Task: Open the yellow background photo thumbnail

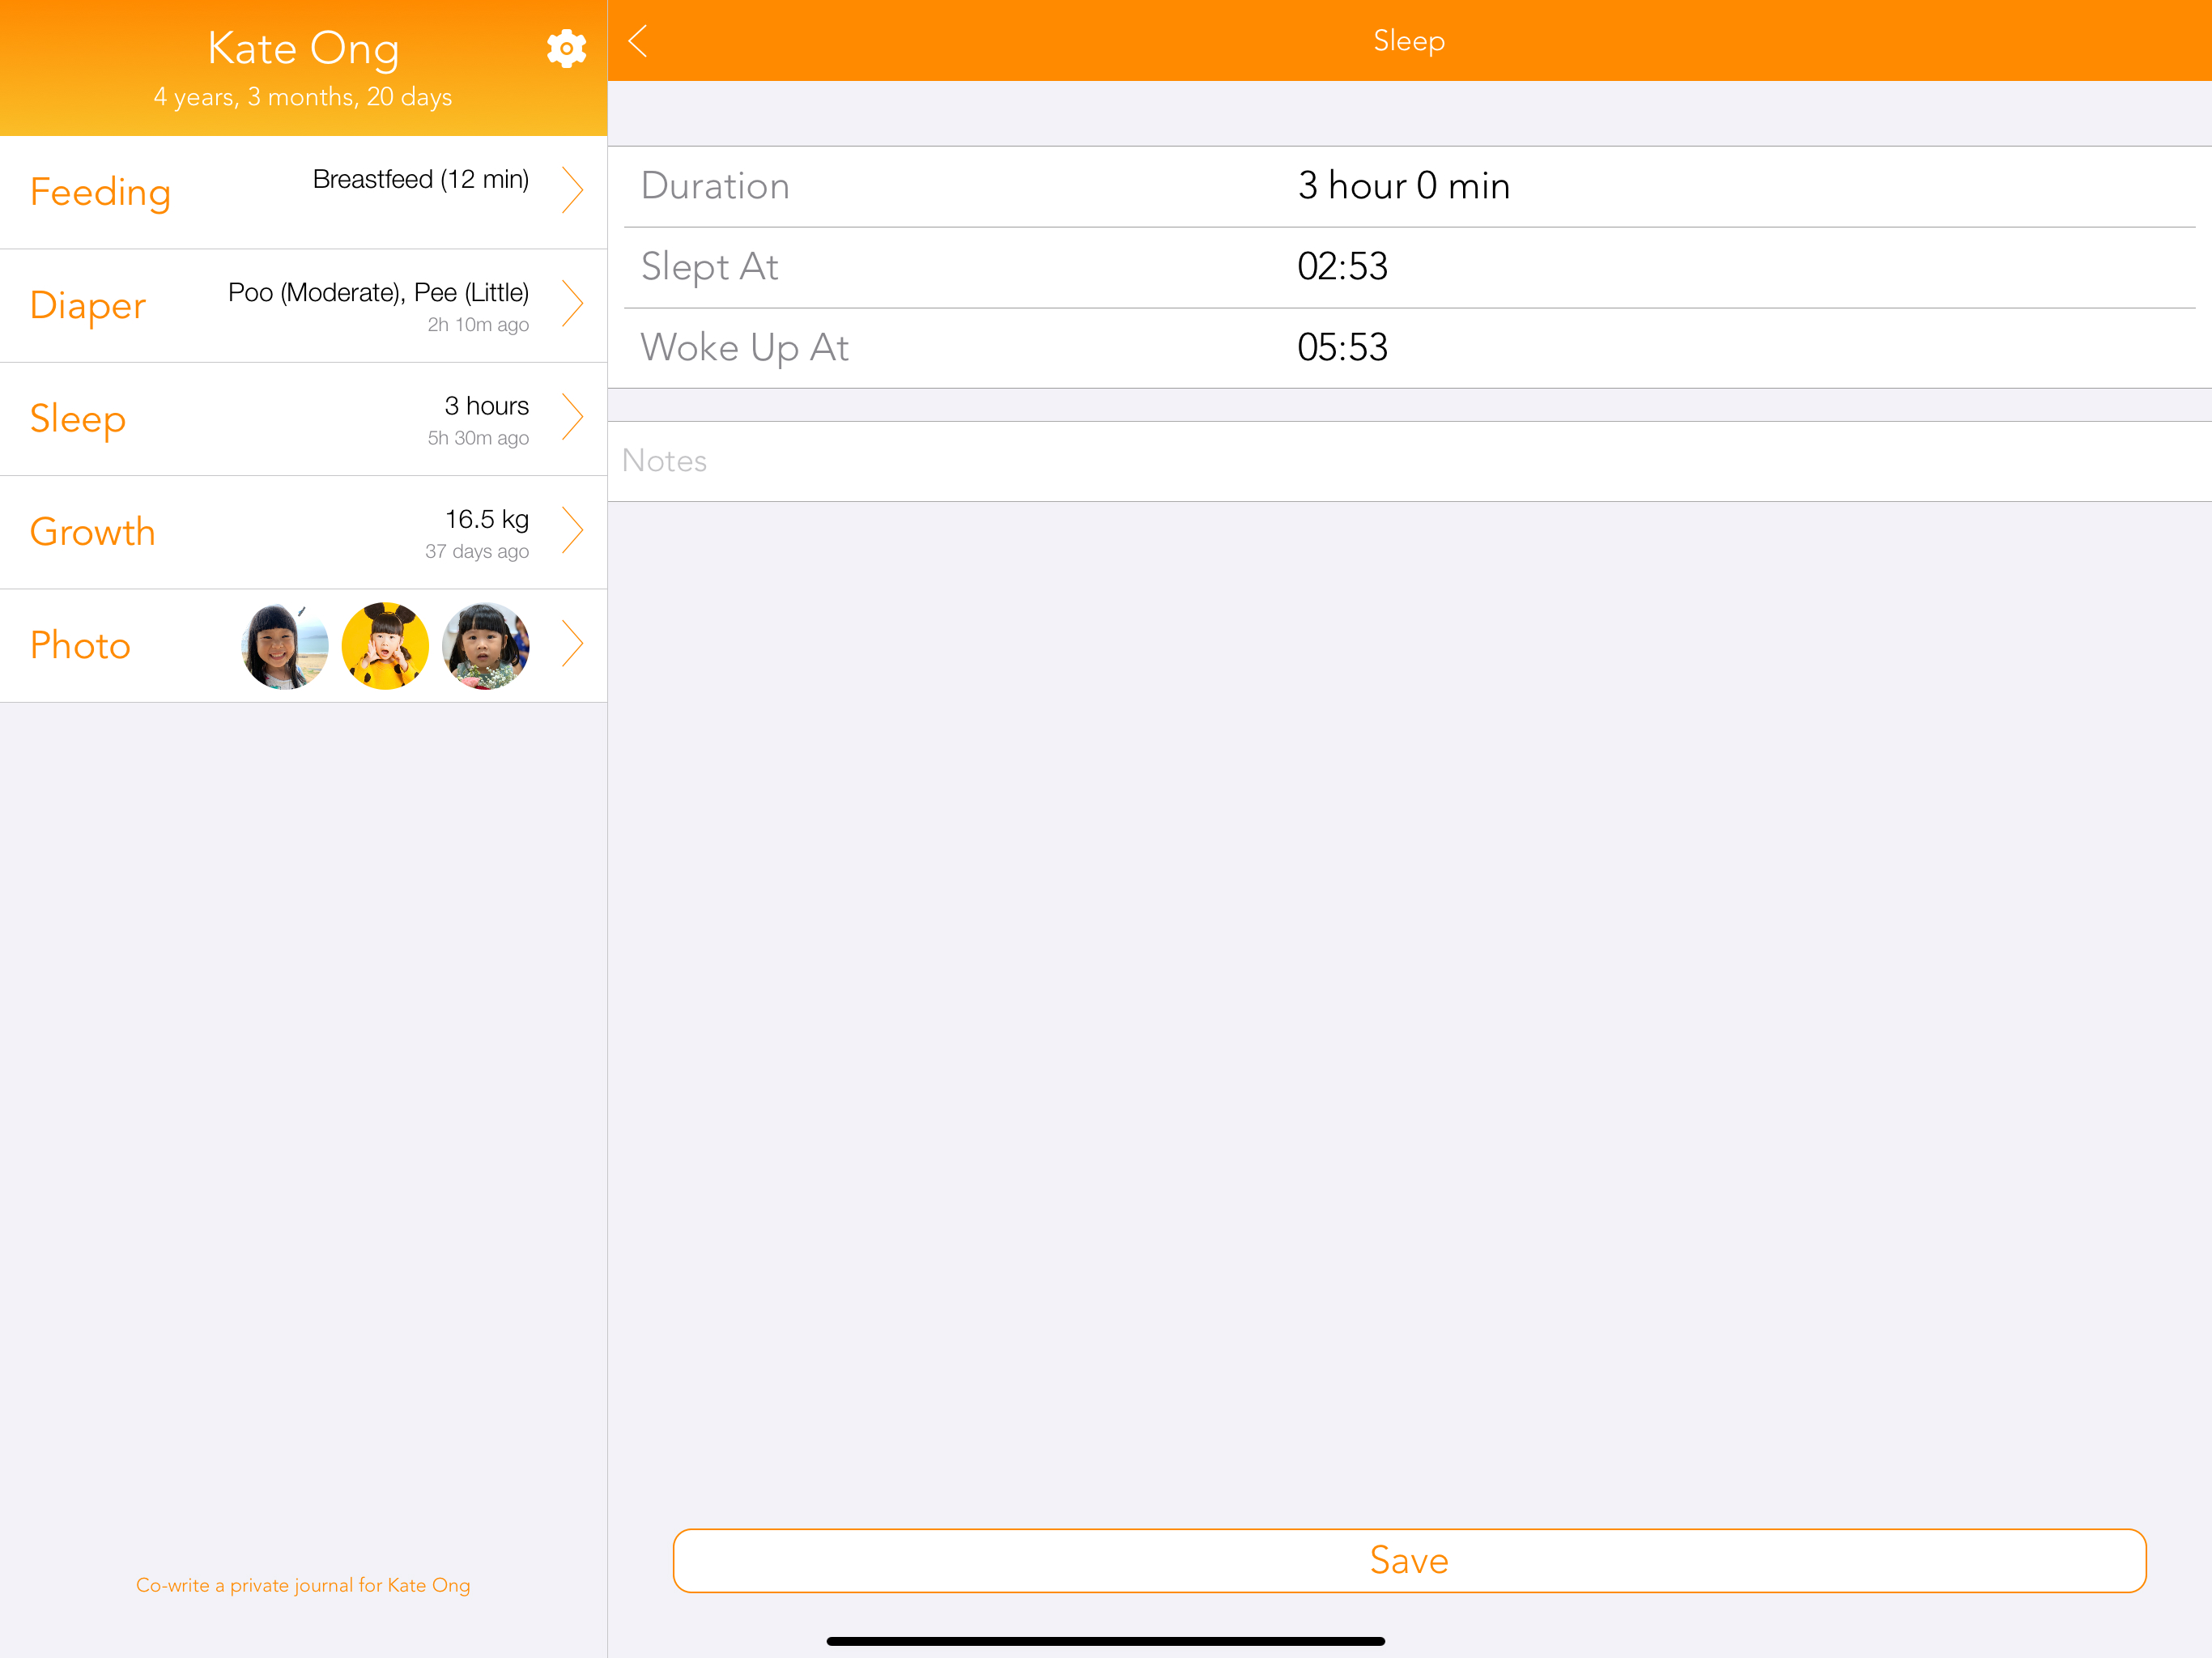Action: (385, 646)
